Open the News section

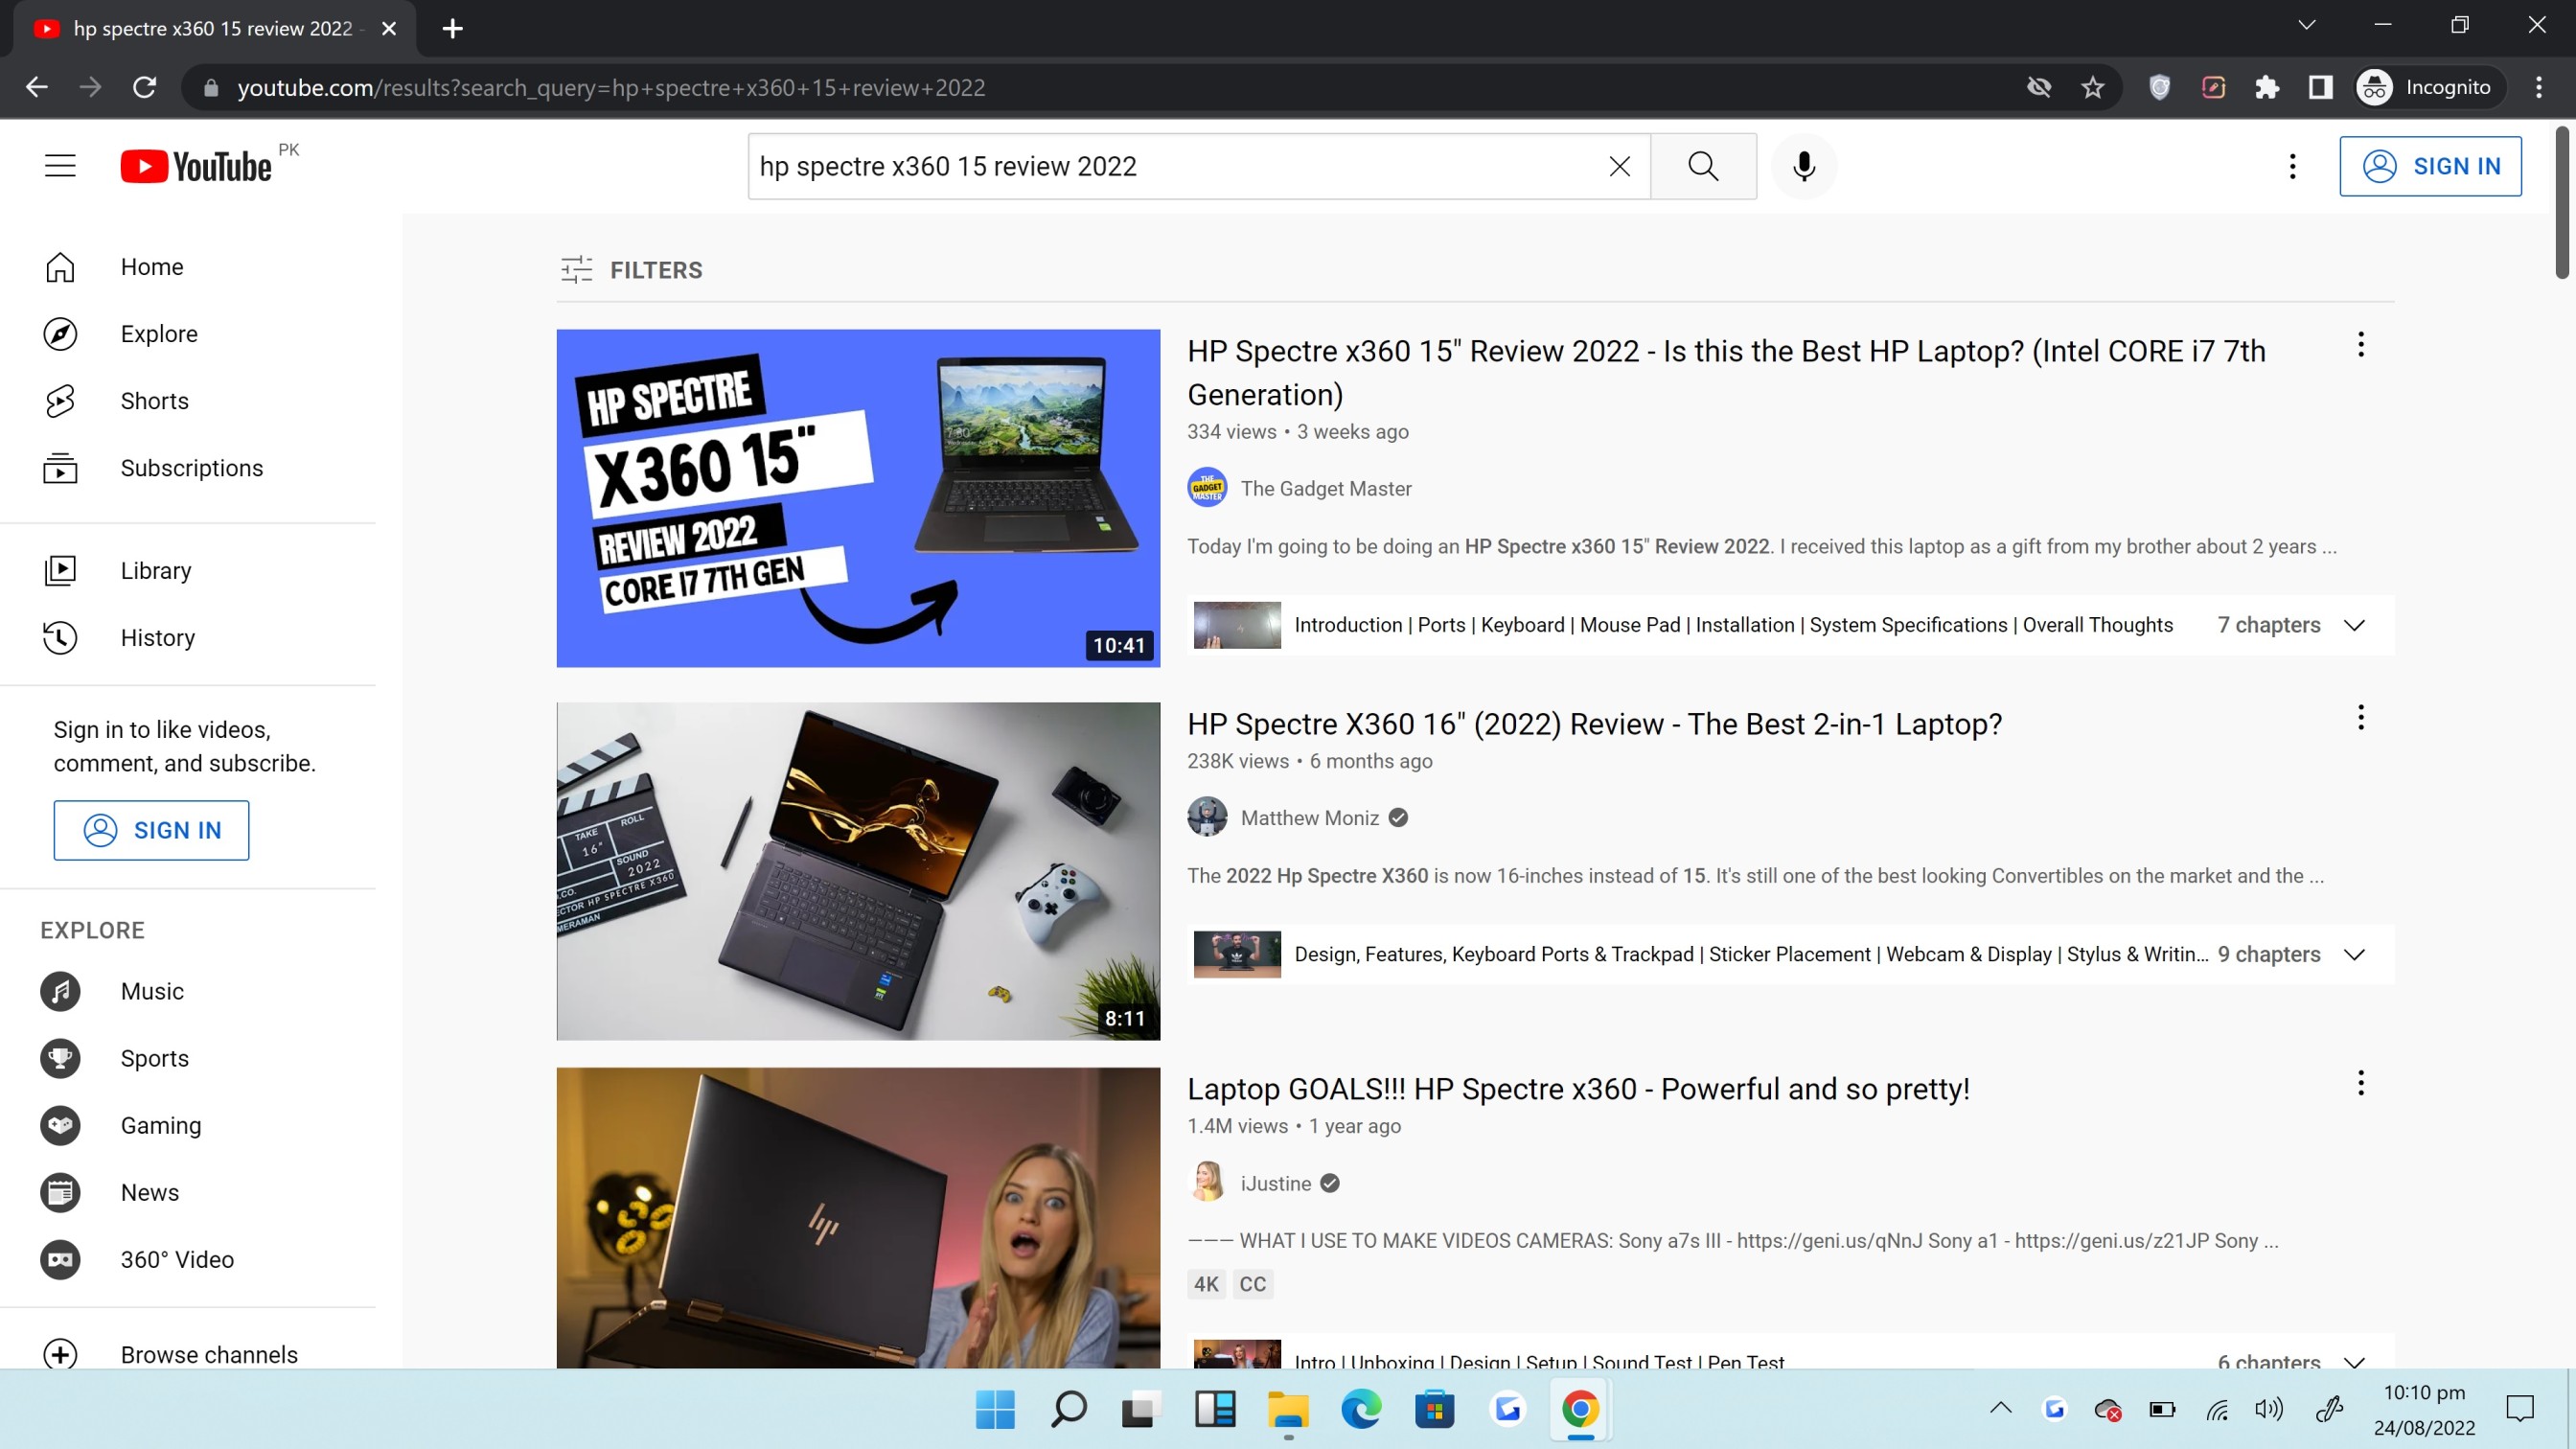[x=150, y=1192]
